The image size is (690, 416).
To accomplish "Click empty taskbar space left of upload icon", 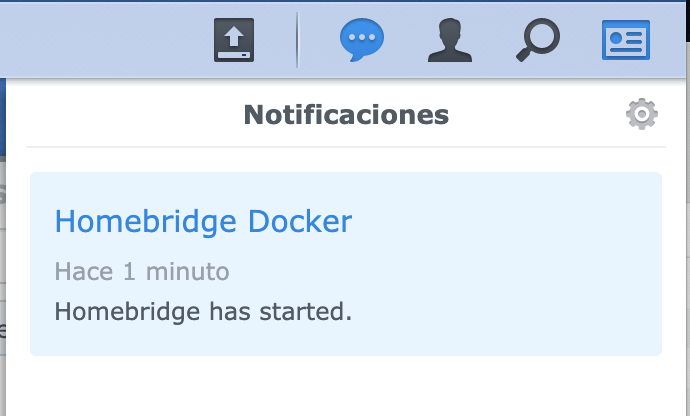I will click(100, 40).
